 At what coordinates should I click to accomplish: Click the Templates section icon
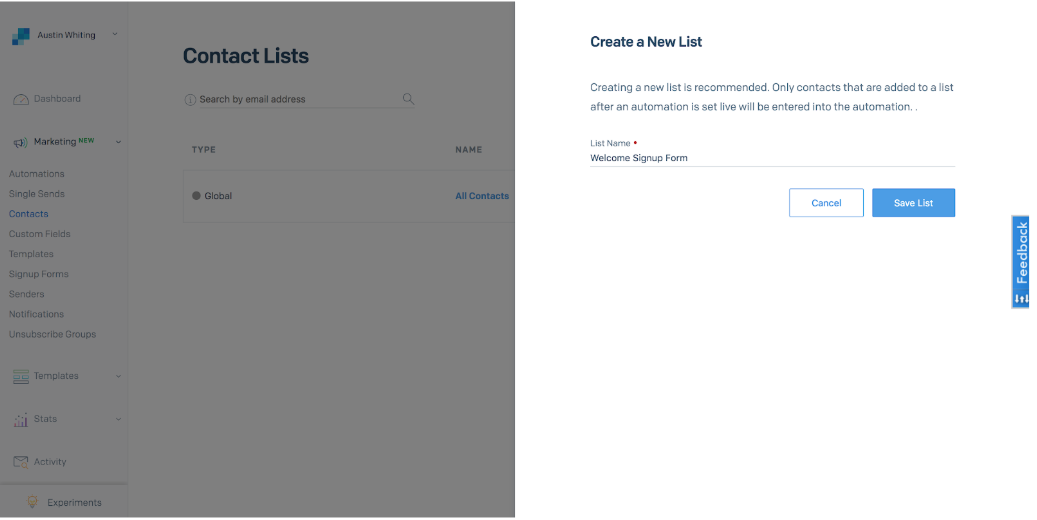click(x=20, y=376)
